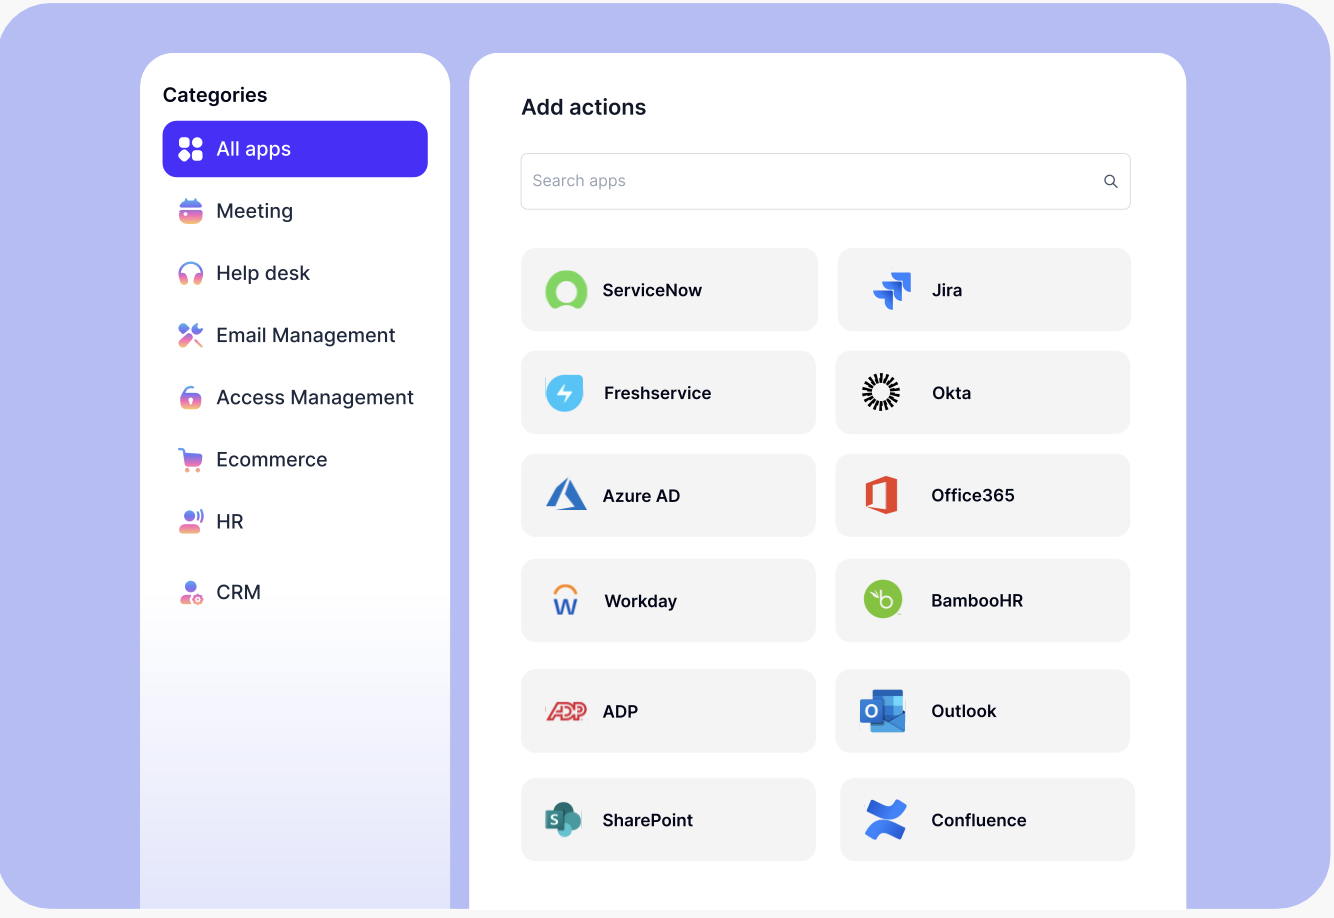
Task: Add the Workday app by its name
Action: (641, 601)
